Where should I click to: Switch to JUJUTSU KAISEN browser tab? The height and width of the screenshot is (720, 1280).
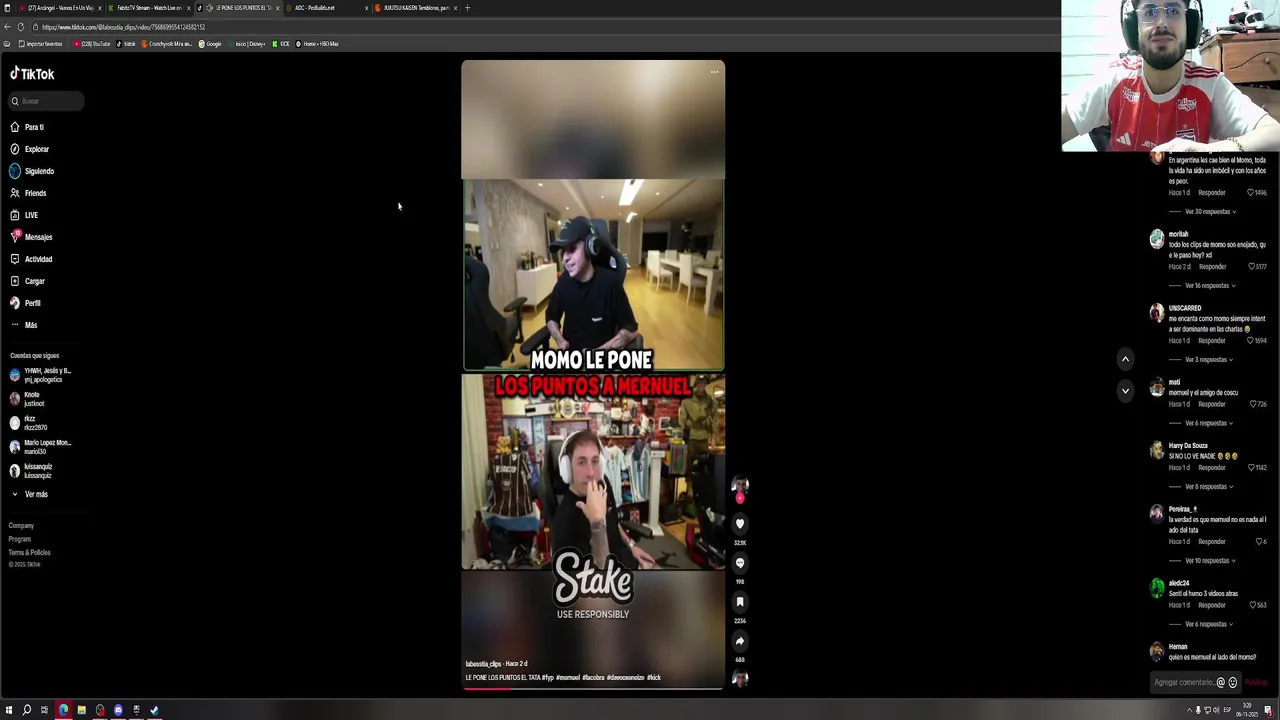pos(415,8)
